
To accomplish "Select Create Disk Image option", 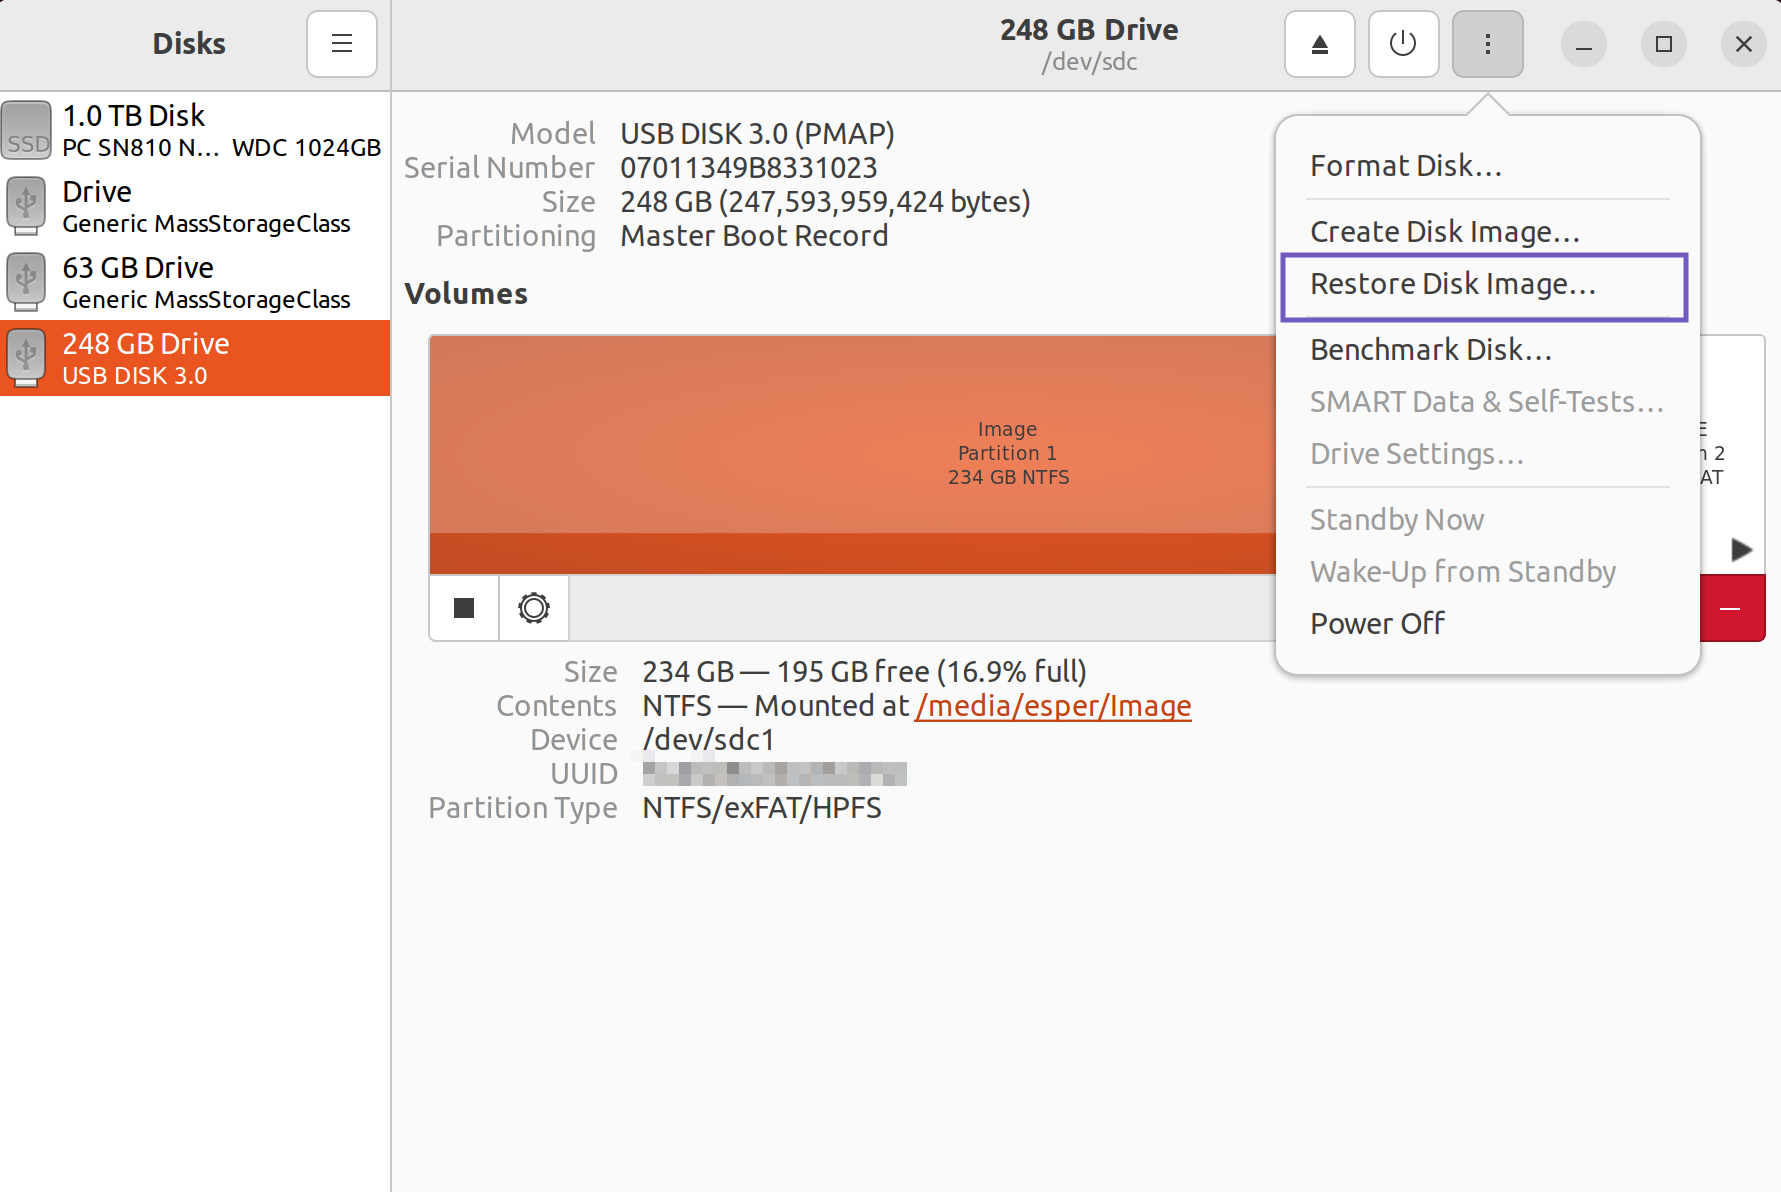I will tap(1444, 231).
